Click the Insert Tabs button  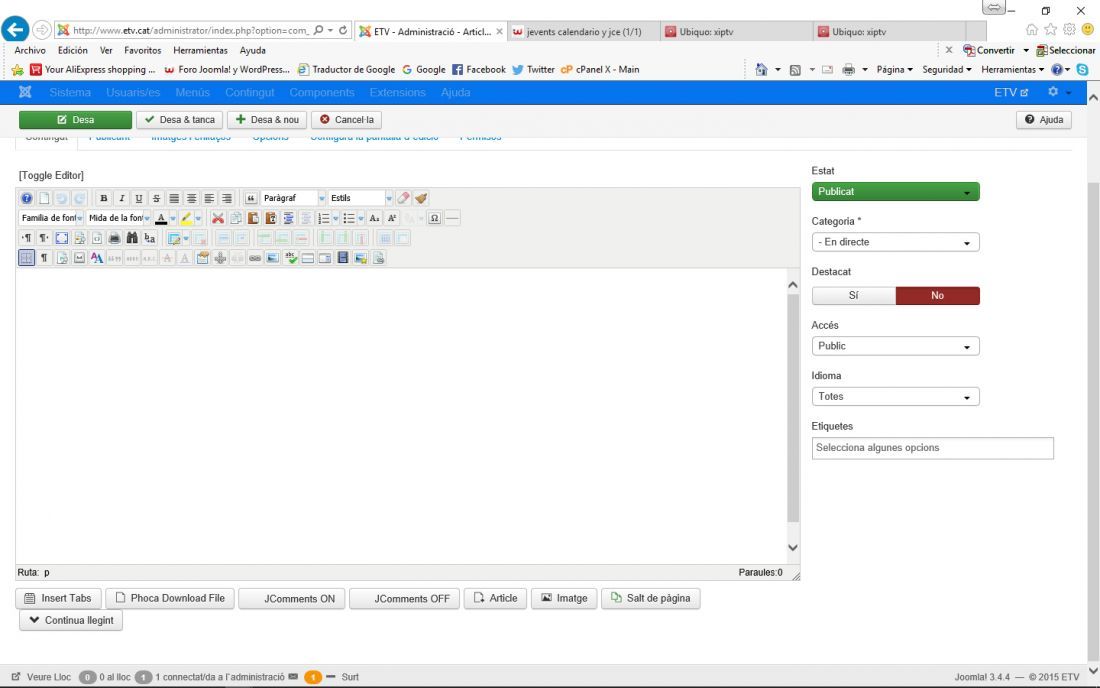58,598
